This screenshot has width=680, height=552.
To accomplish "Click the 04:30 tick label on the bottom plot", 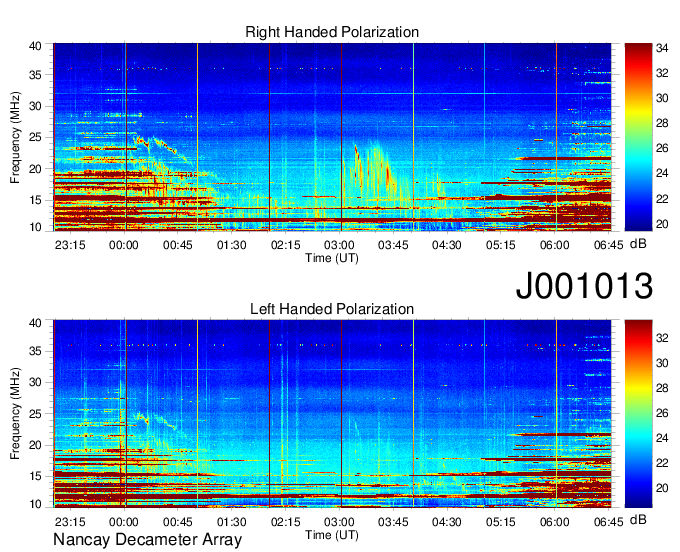I will (447, 522).
